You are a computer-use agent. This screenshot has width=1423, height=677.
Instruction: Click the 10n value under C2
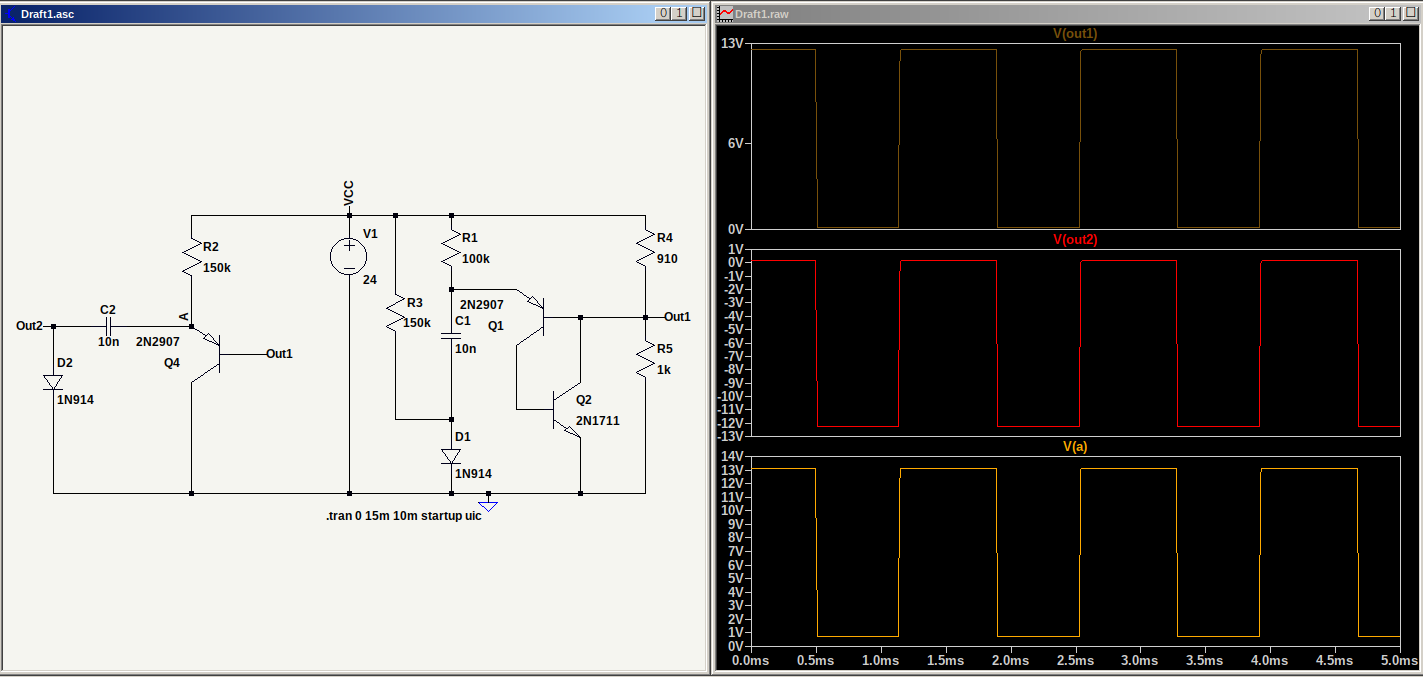point(108,342)
